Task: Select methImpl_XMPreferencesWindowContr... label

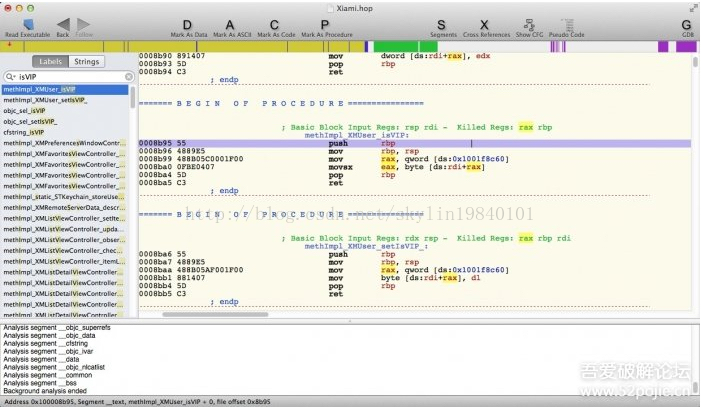Action: [x=65, y=143]
